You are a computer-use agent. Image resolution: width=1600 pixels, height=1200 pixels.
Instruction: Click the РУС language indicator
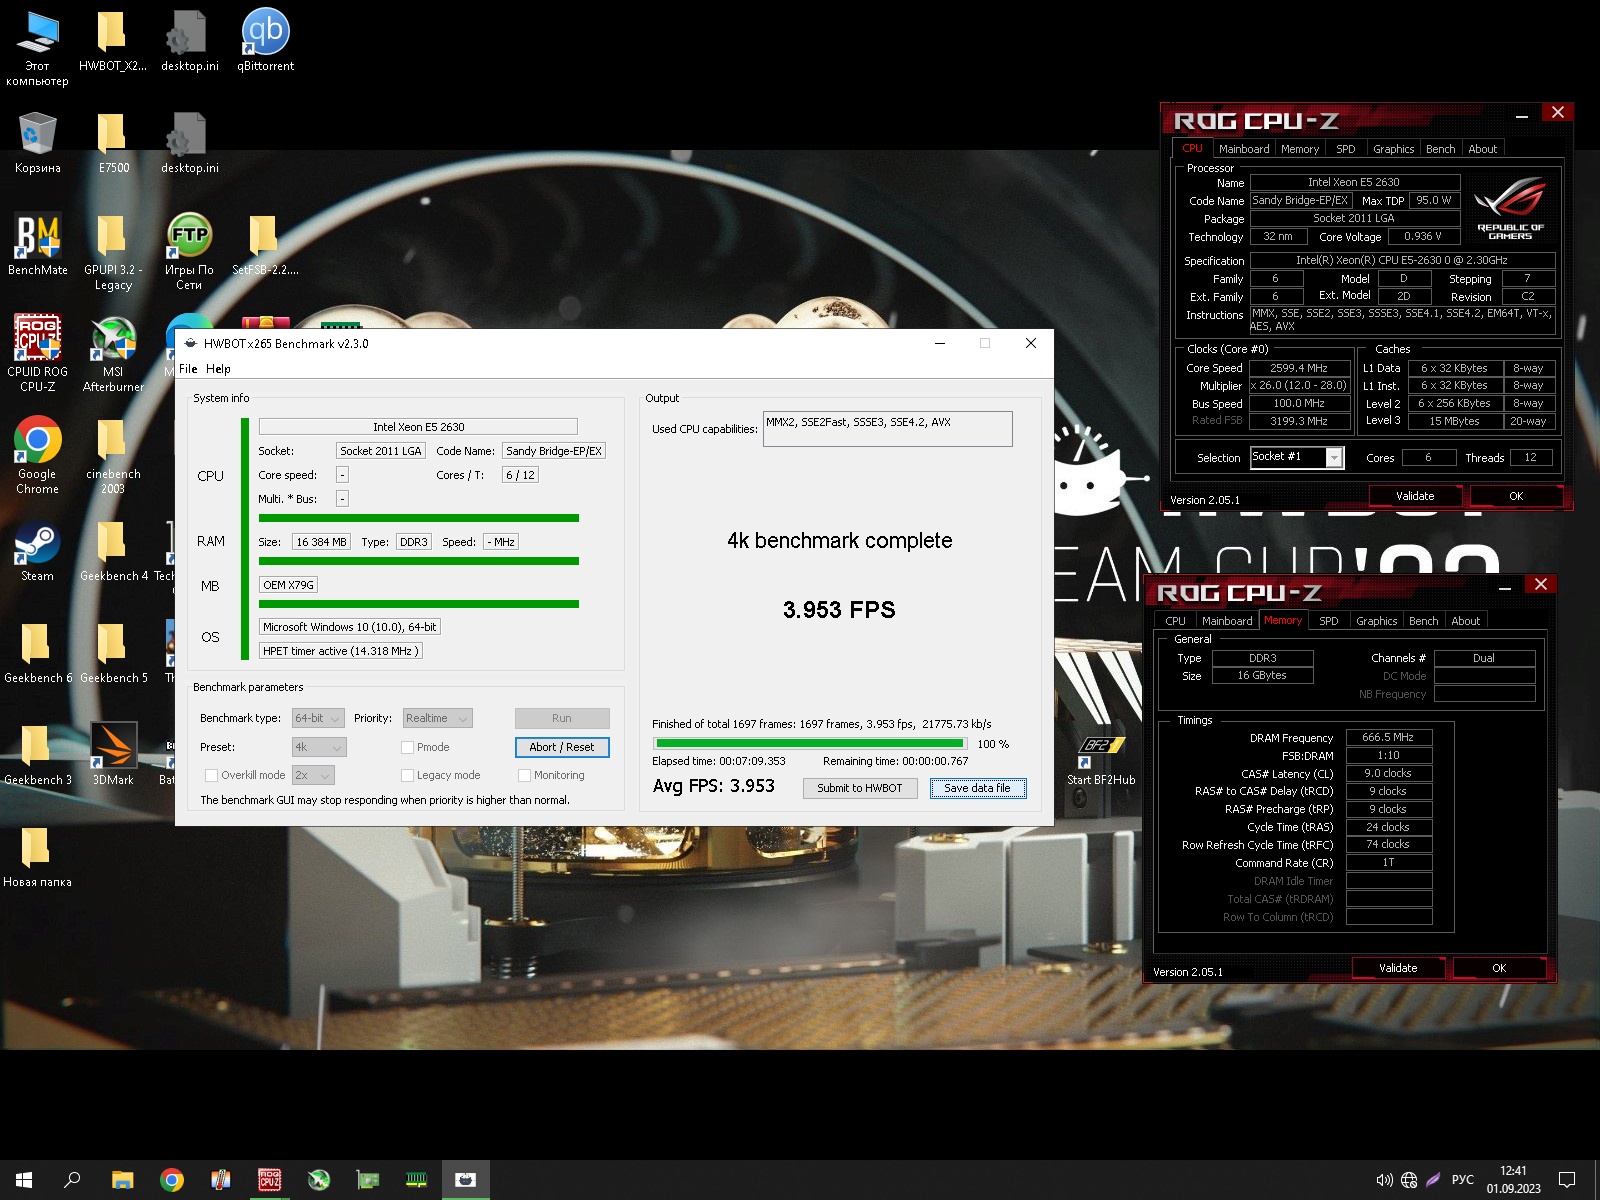point(1462,1180)
